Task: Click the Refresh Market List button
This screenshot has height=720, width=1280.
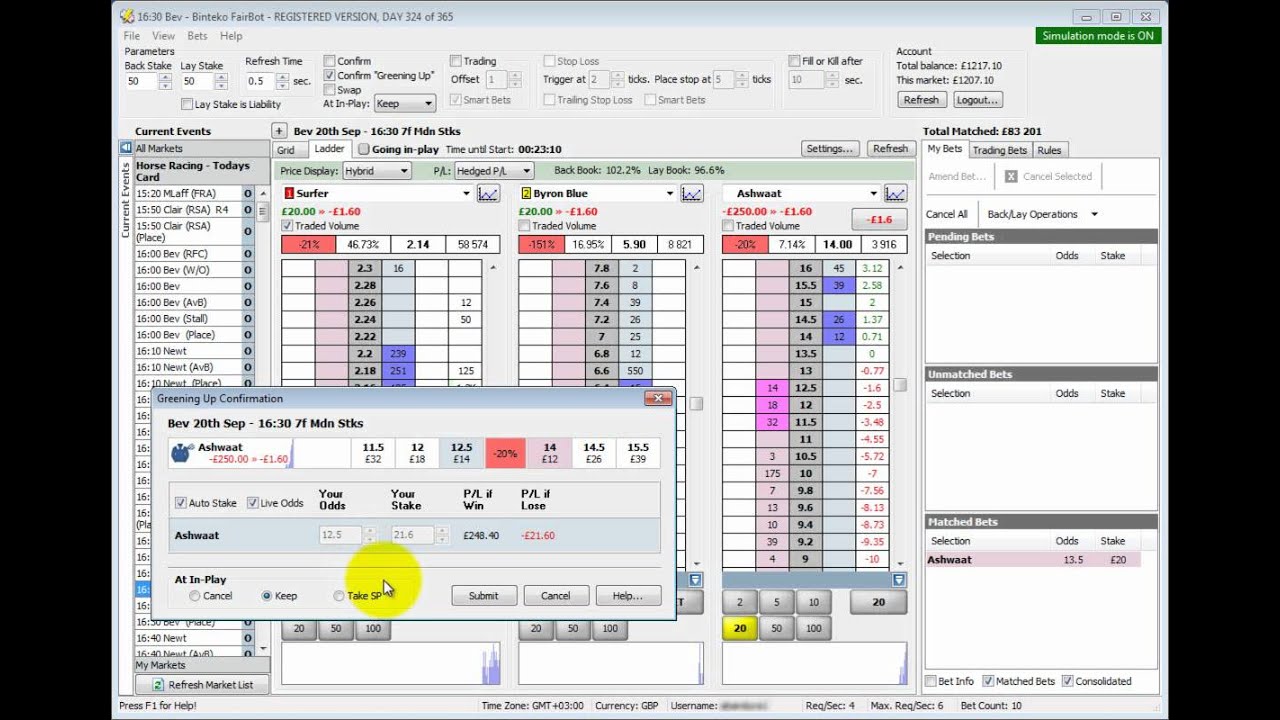Action: pyautogui.click(x=202, y=685)
